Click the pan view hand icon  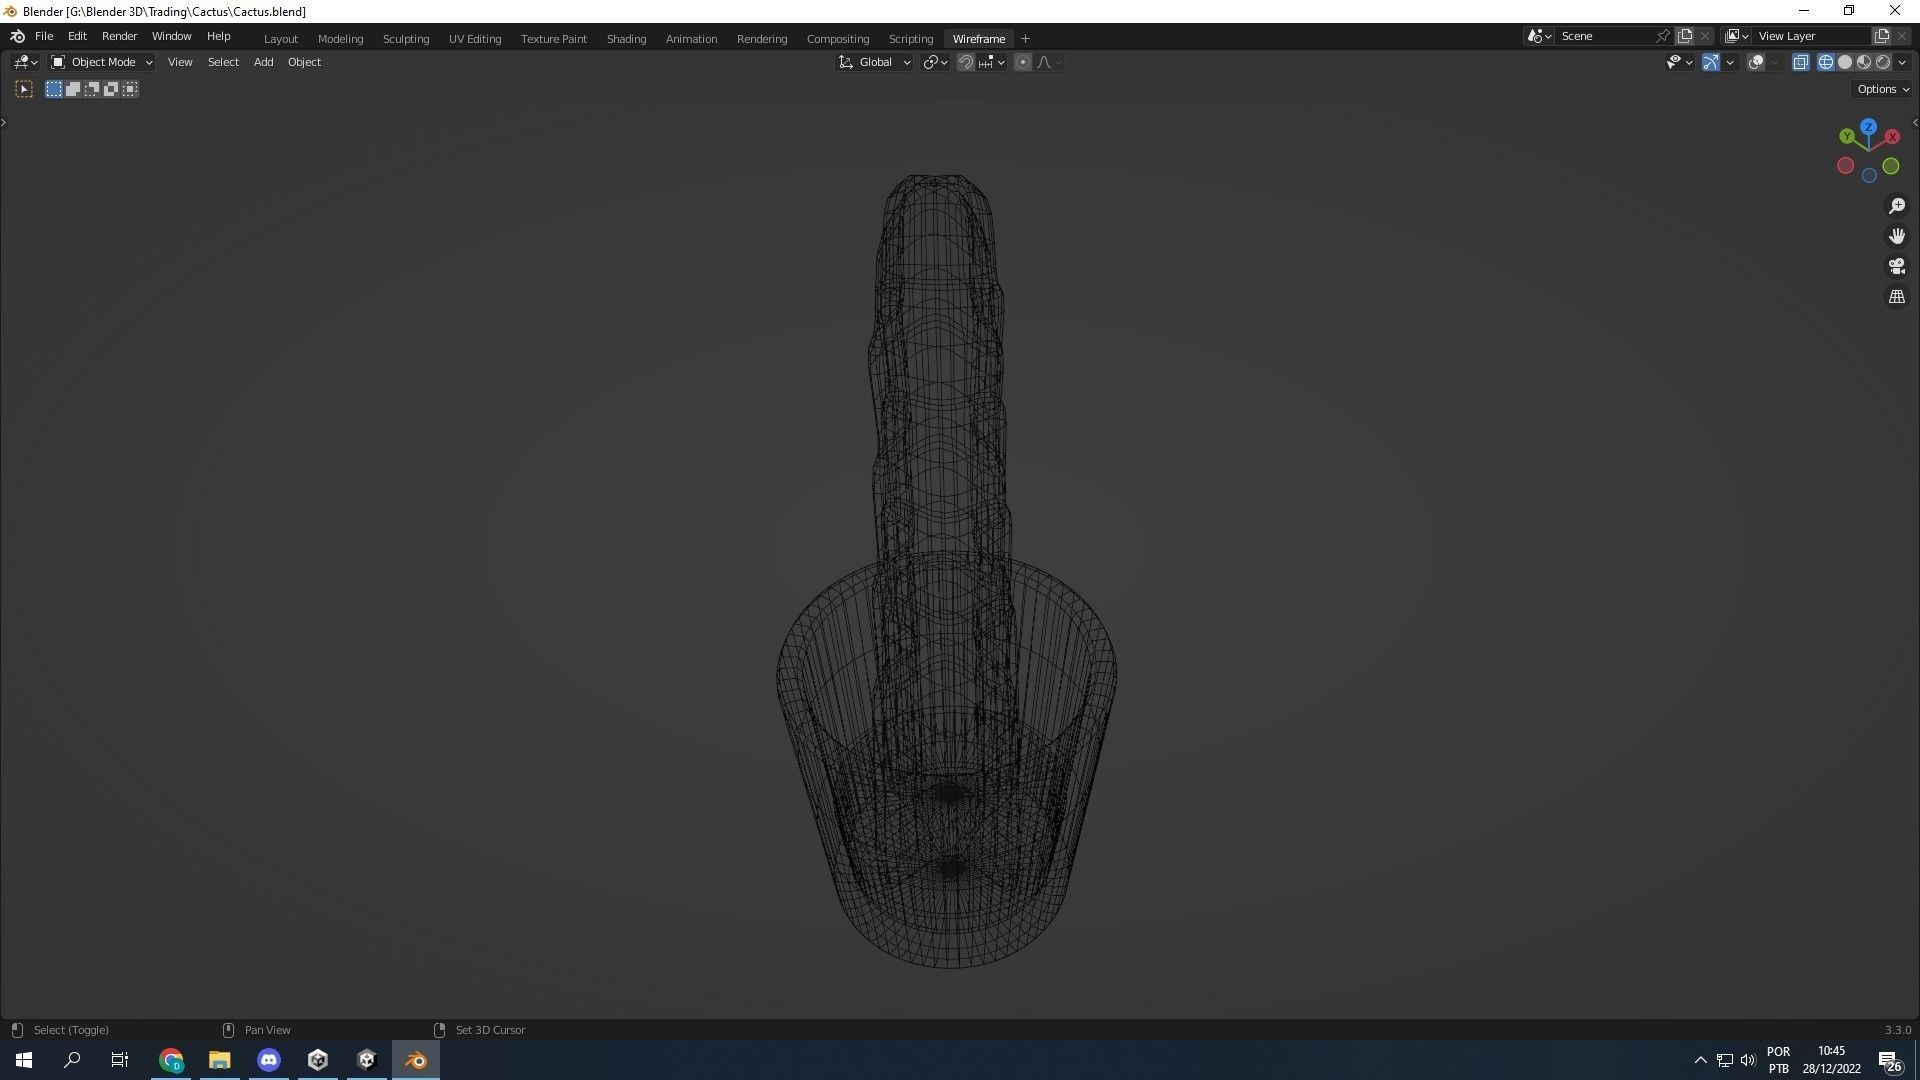point(1897,236)
